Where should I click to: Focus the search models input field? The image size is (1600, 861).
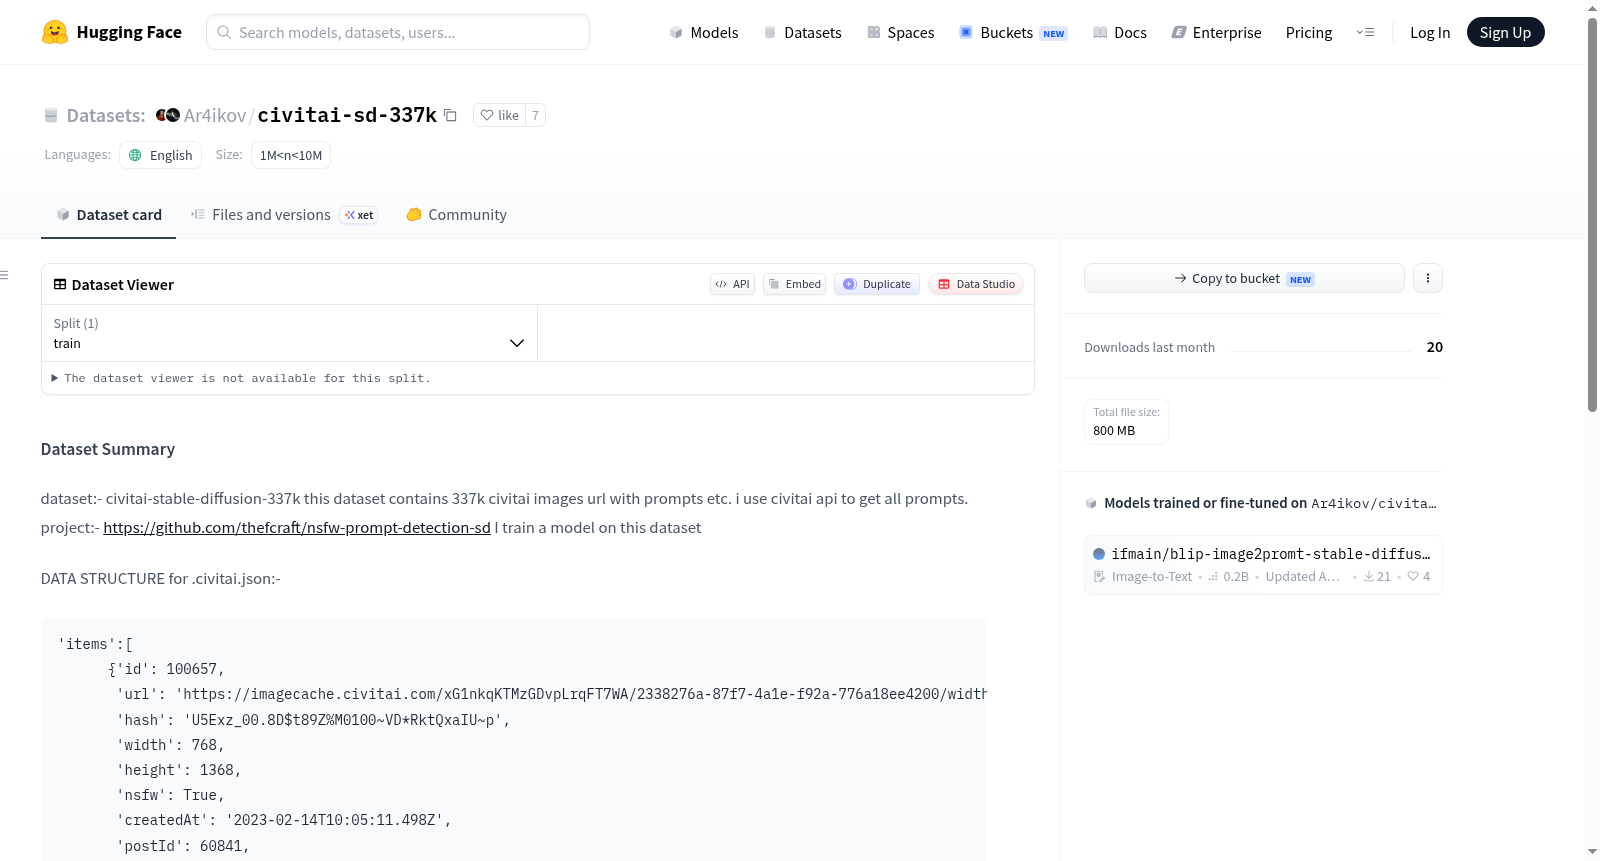398,32
